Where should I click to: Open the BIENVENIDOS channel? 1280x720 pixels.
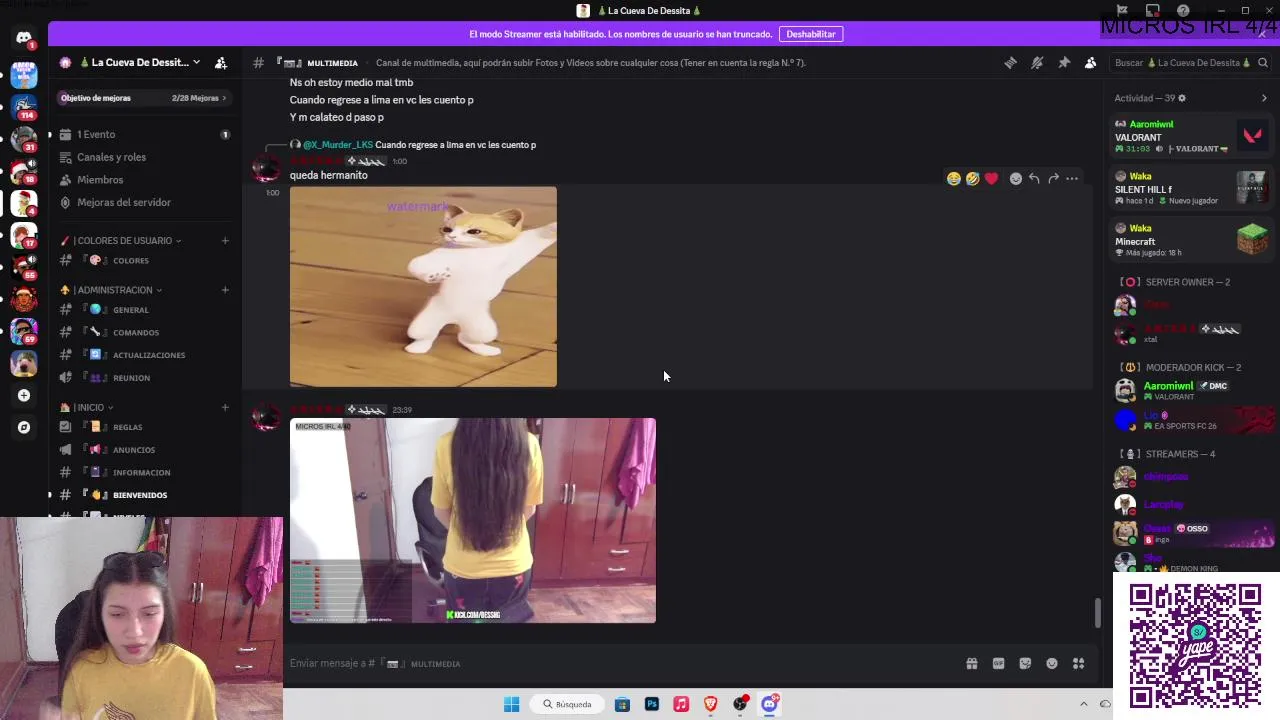tap(145, 495)
